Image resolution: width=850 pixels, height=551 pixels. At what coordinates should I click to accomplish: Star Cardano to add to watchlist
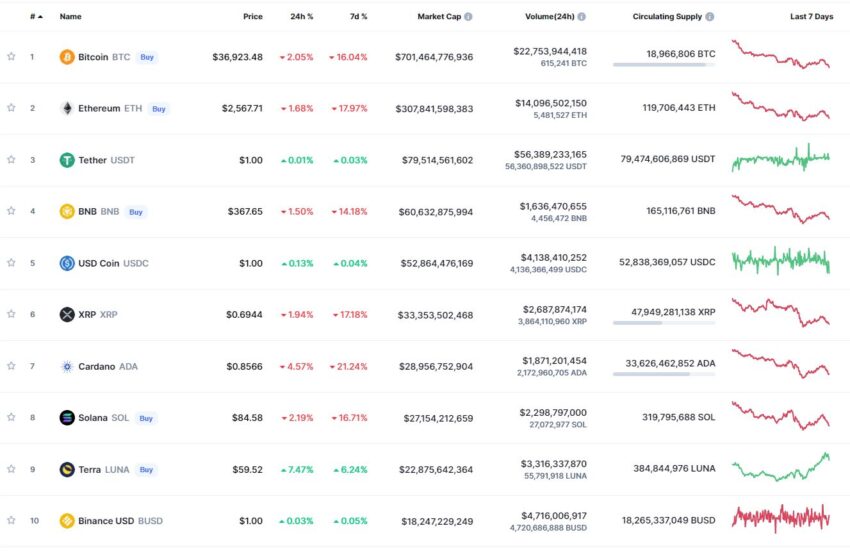click(x=11, y=366)
